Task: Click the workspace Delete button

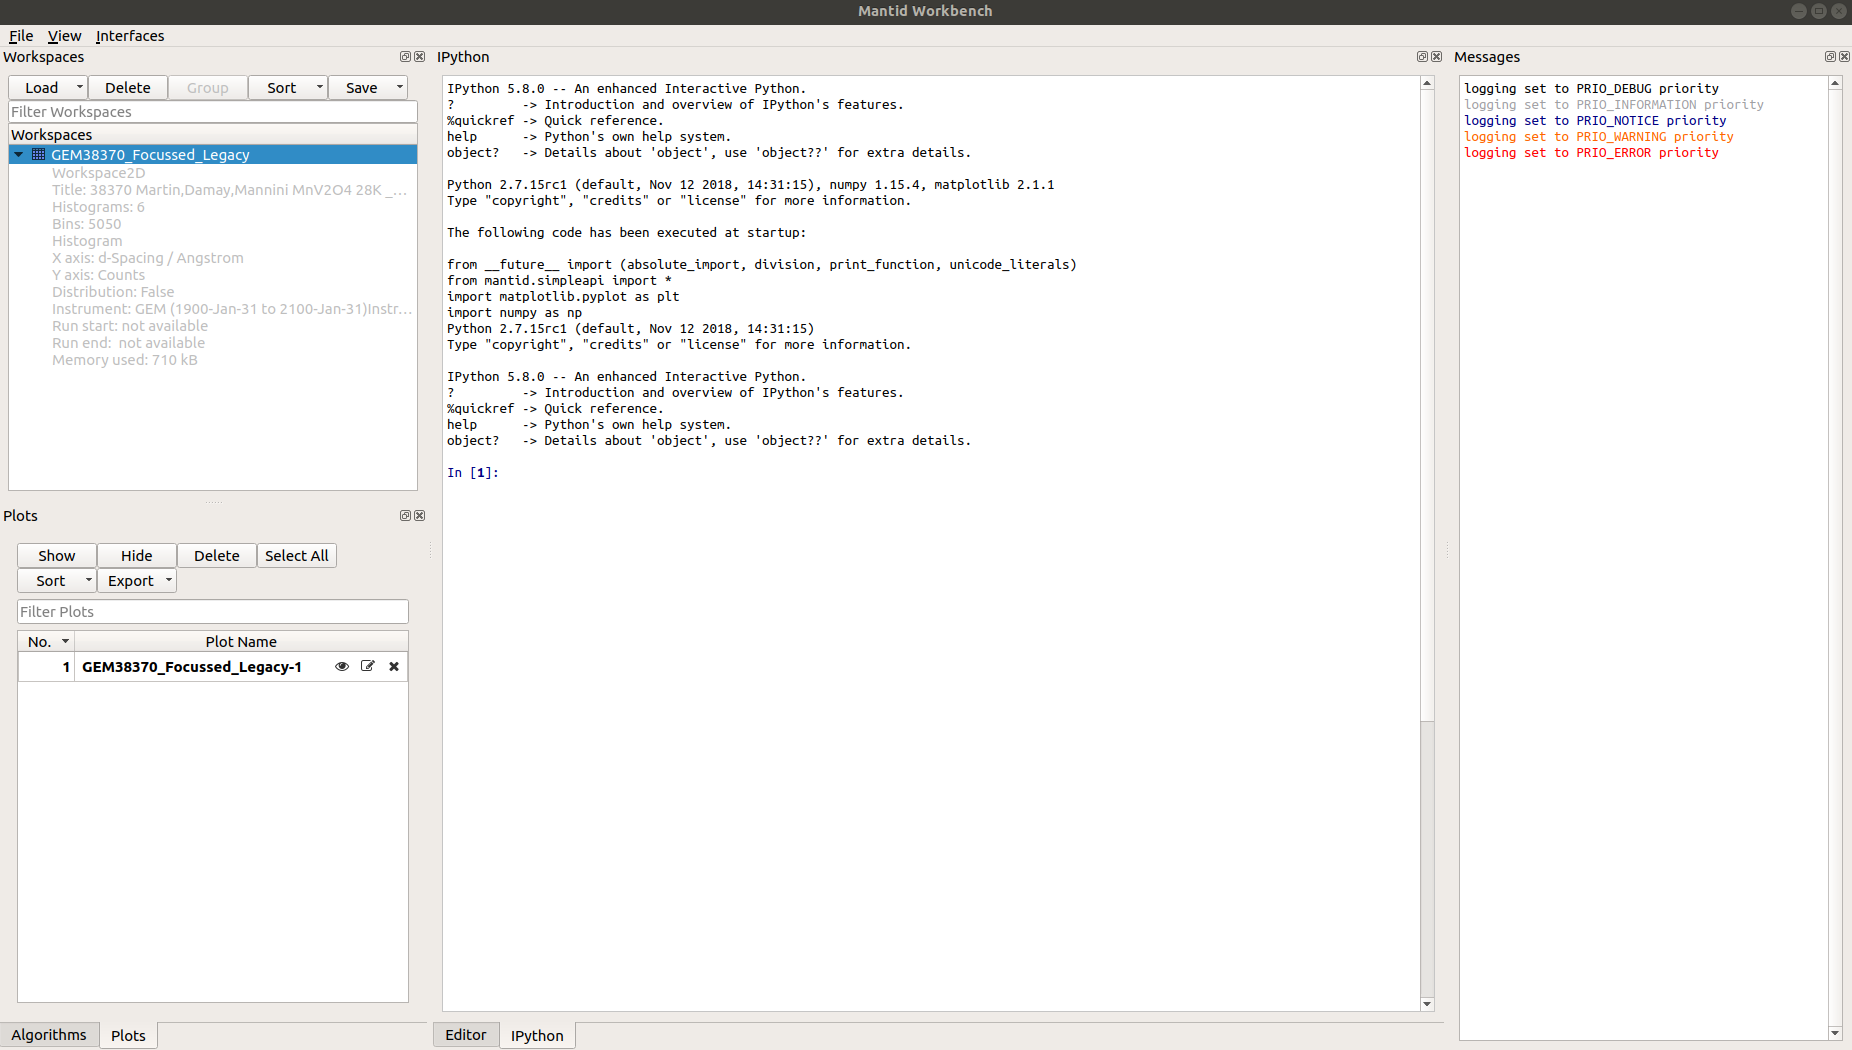Action: coord(128,88)
